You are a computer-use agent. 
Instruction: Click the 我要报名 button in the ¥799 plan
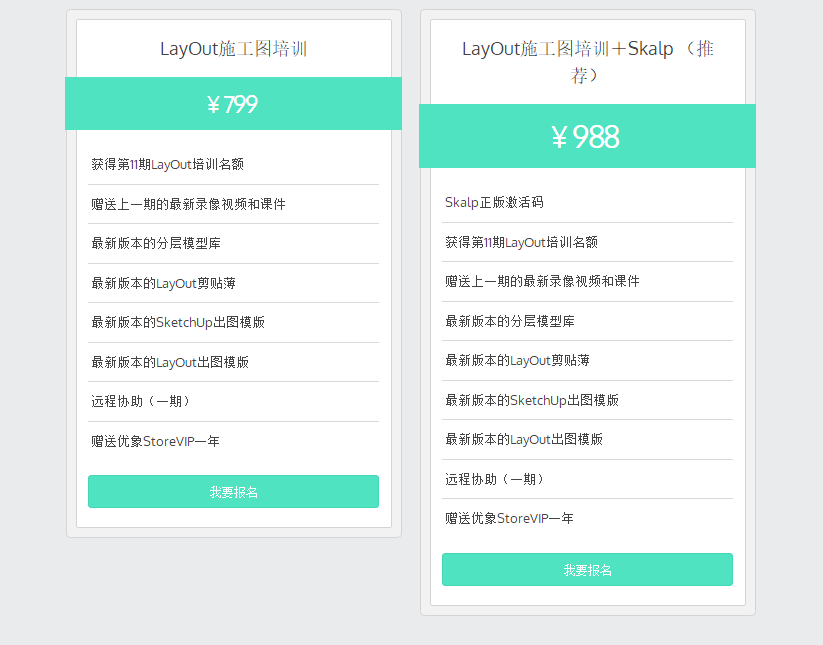(233, 492)
